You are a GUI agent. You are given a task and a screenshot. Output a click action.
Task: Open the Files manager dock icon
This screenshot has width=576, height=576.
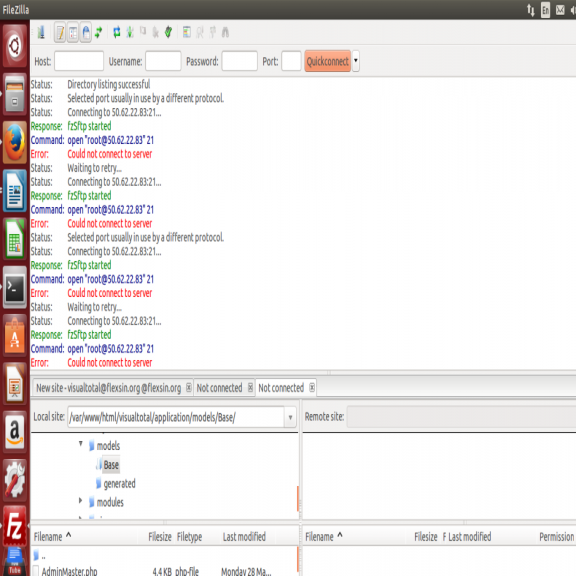click(15, 94)
